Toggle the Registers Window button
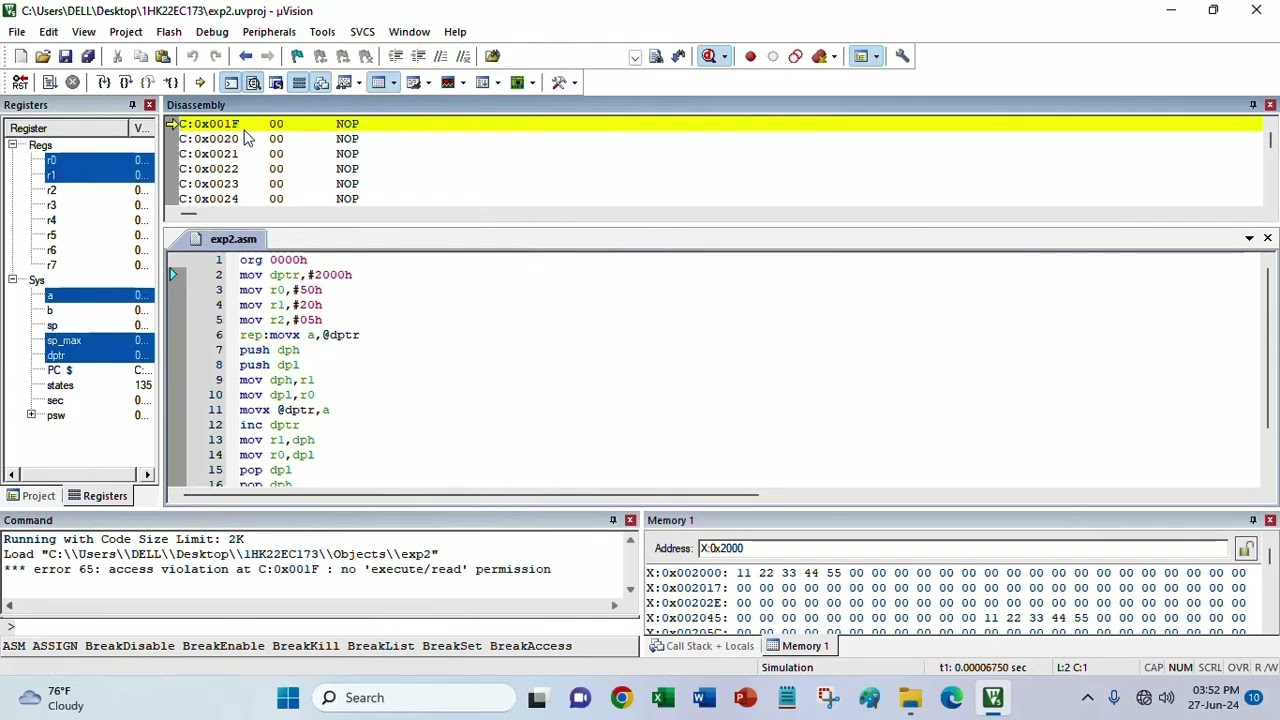Viewport: 1280px width, 720px height. (x=299, y=82)
